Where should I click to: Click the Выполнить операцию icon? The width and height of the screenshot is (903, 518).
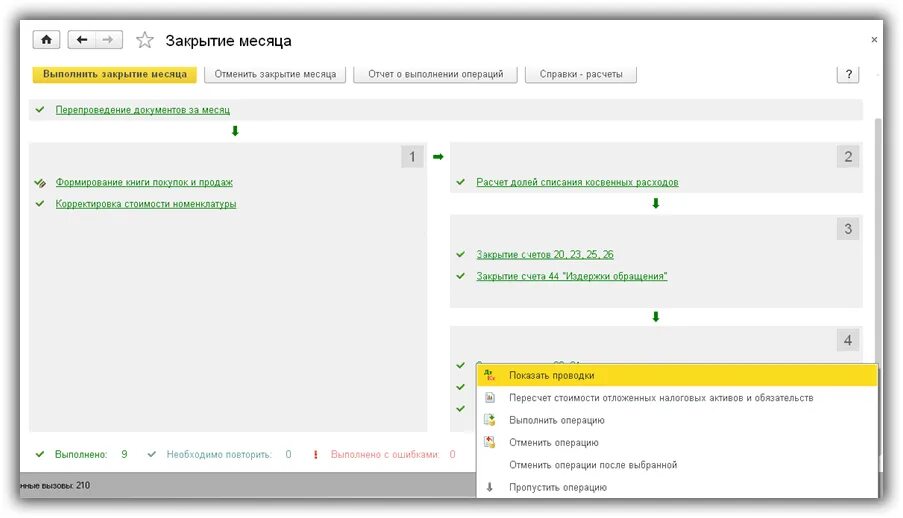point(490,420)
